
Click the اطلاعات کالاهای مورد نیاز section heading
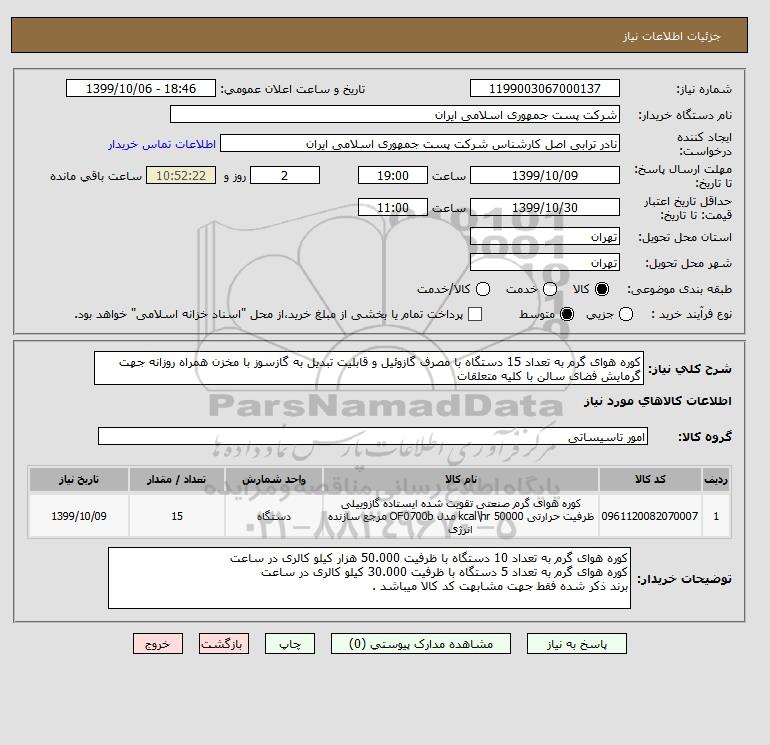(658, 401)
